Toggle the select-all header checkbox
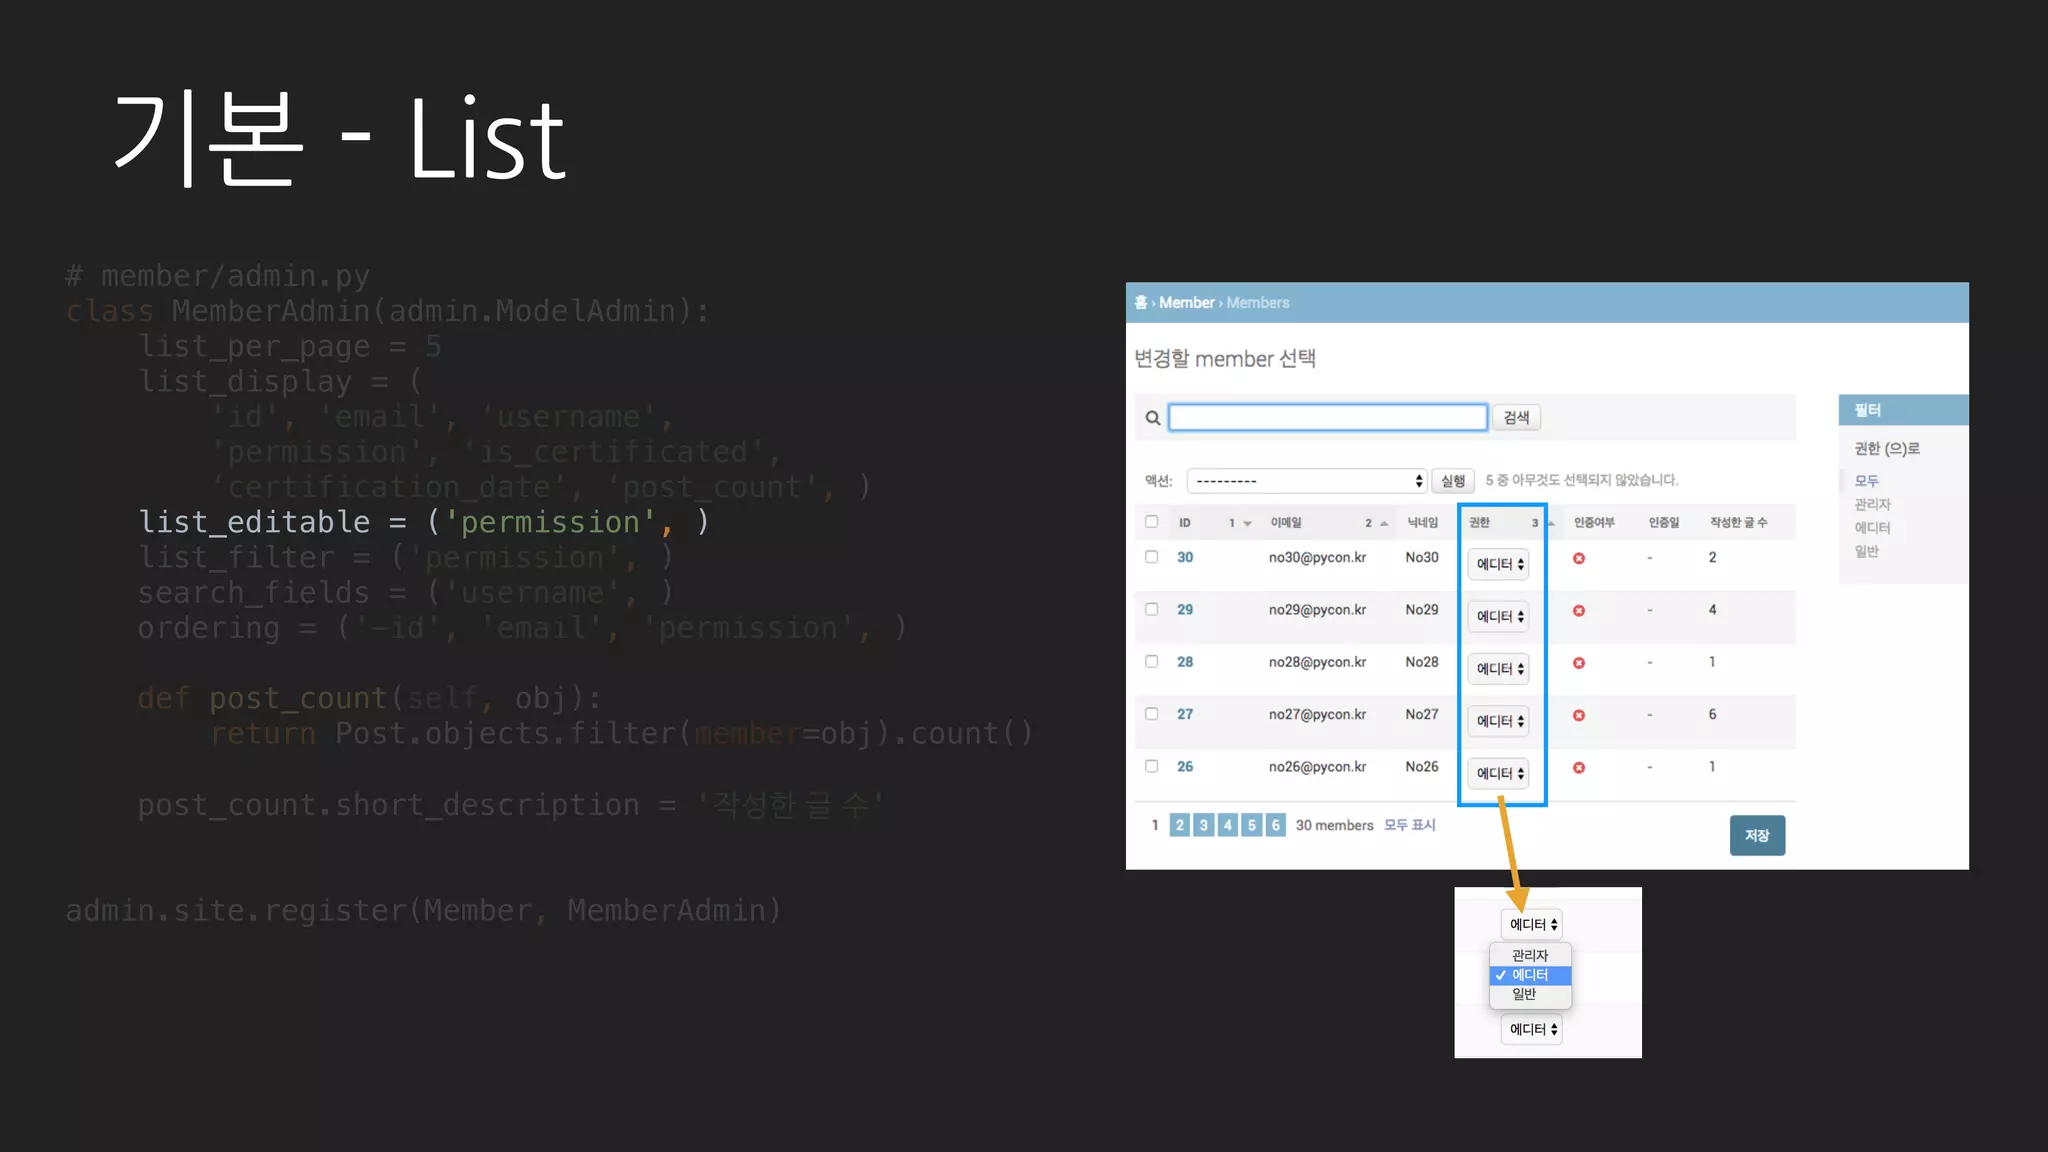 tap(1152, 522)
